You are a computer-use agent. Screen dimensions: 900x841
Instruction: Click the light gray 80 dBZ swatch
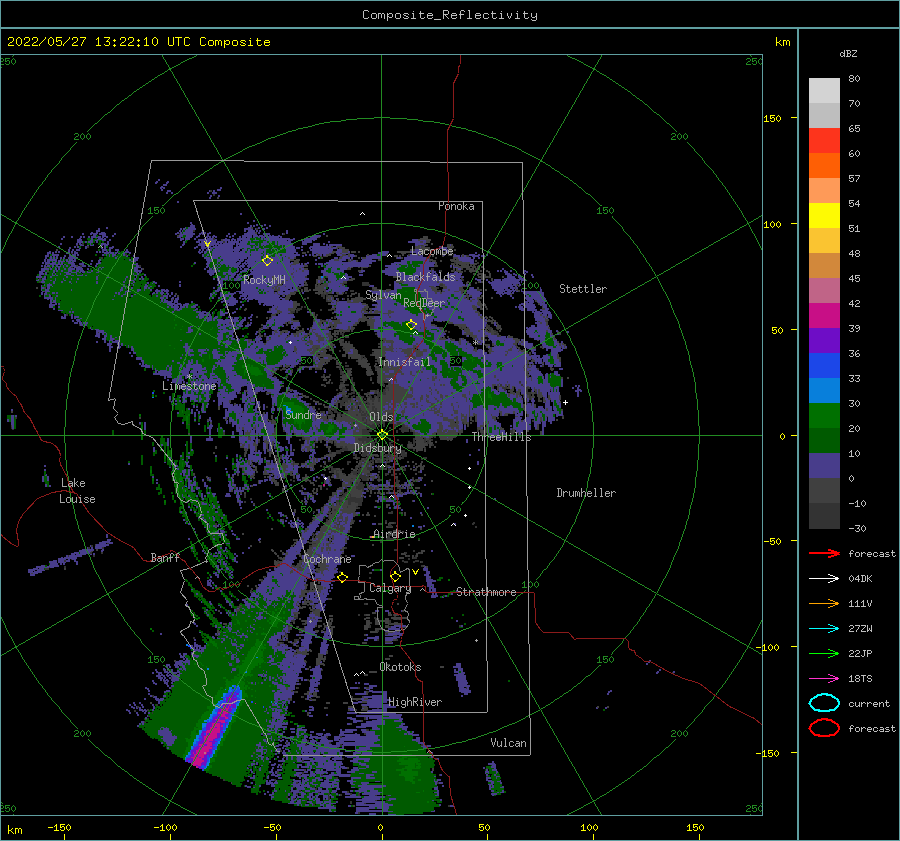tap(824, 90)
